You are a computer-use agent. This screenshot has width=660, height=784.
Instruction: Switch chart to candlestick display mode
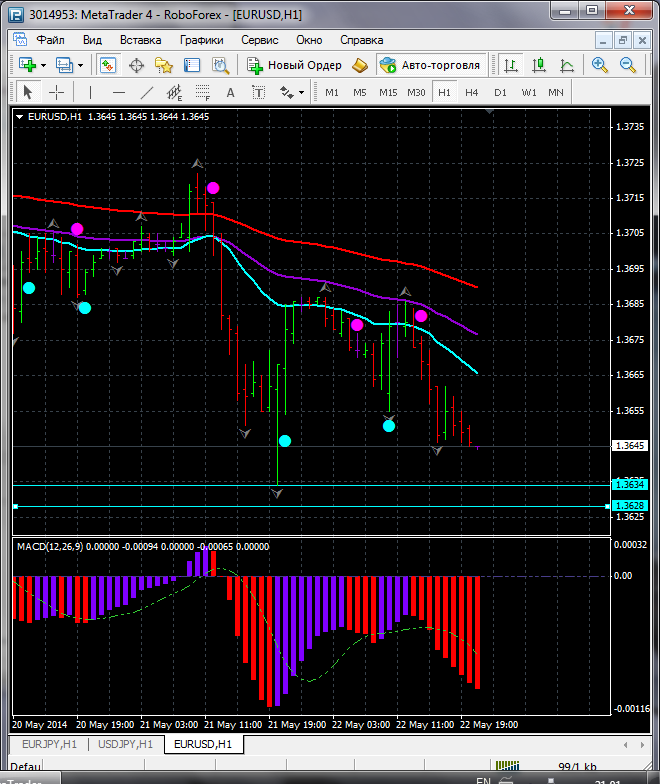click(x=539, y=65)
